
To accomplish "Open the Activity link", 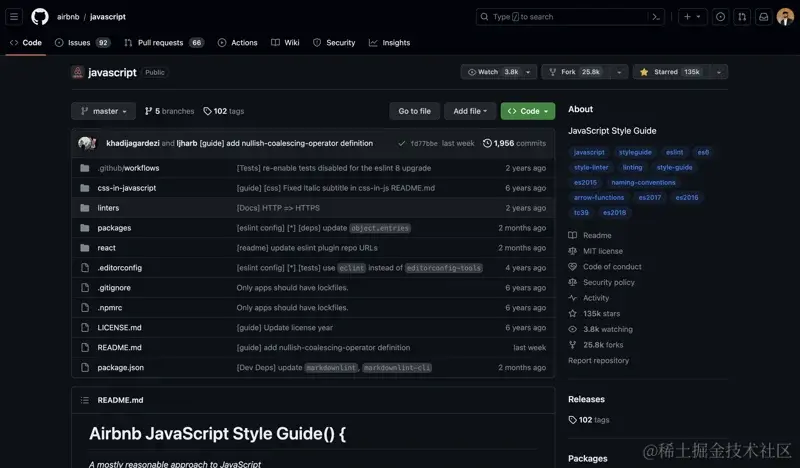I will (x=589, y=298).
